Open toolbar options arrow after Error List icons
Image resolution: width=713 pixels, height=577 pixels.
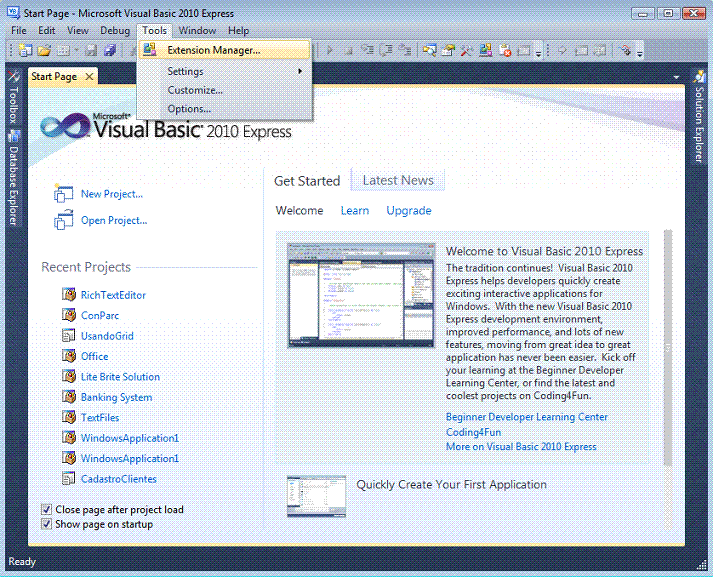[x=538, y=51]
